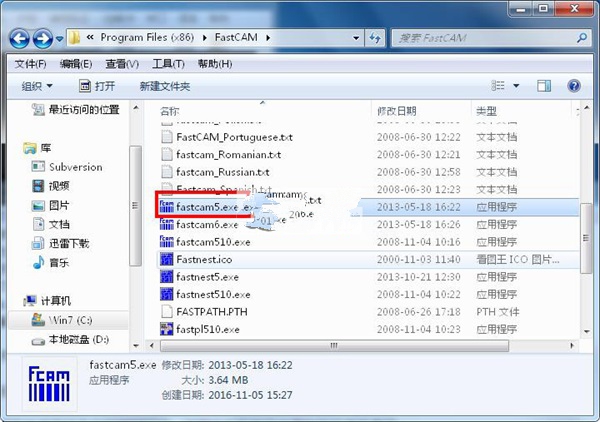The width and height of the screenshot is (600, 422).
Task: Select 迅雷下载 library
Action: click(60, 243)
